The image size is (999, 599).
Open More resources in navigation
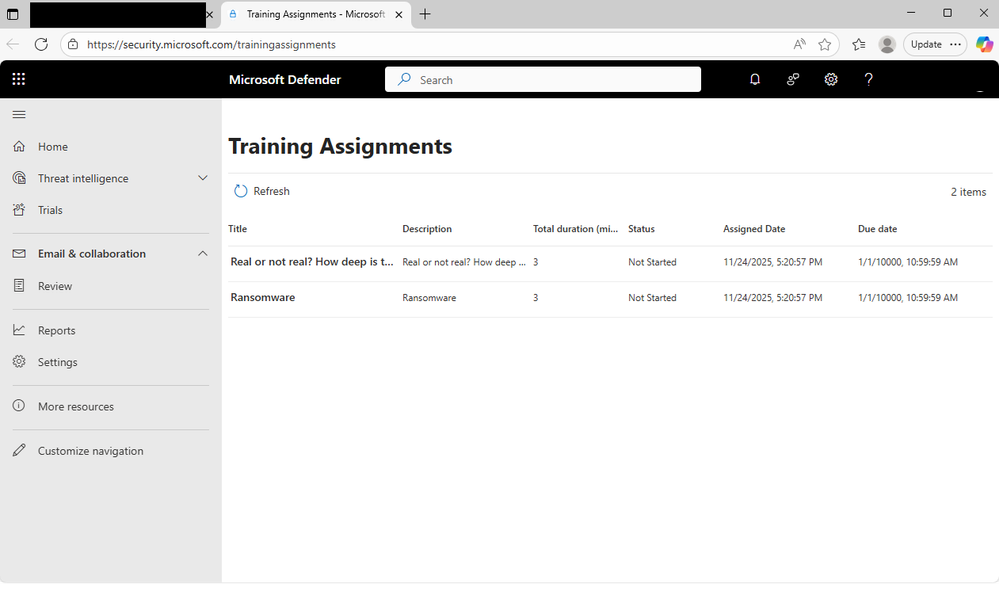pos(76,406)
